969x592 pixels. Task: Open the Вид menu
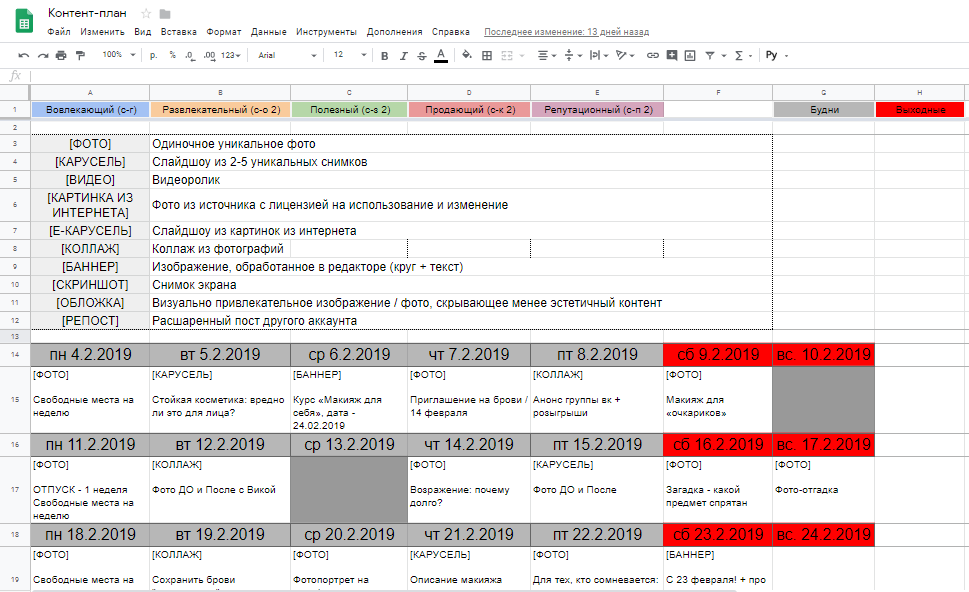143,32
